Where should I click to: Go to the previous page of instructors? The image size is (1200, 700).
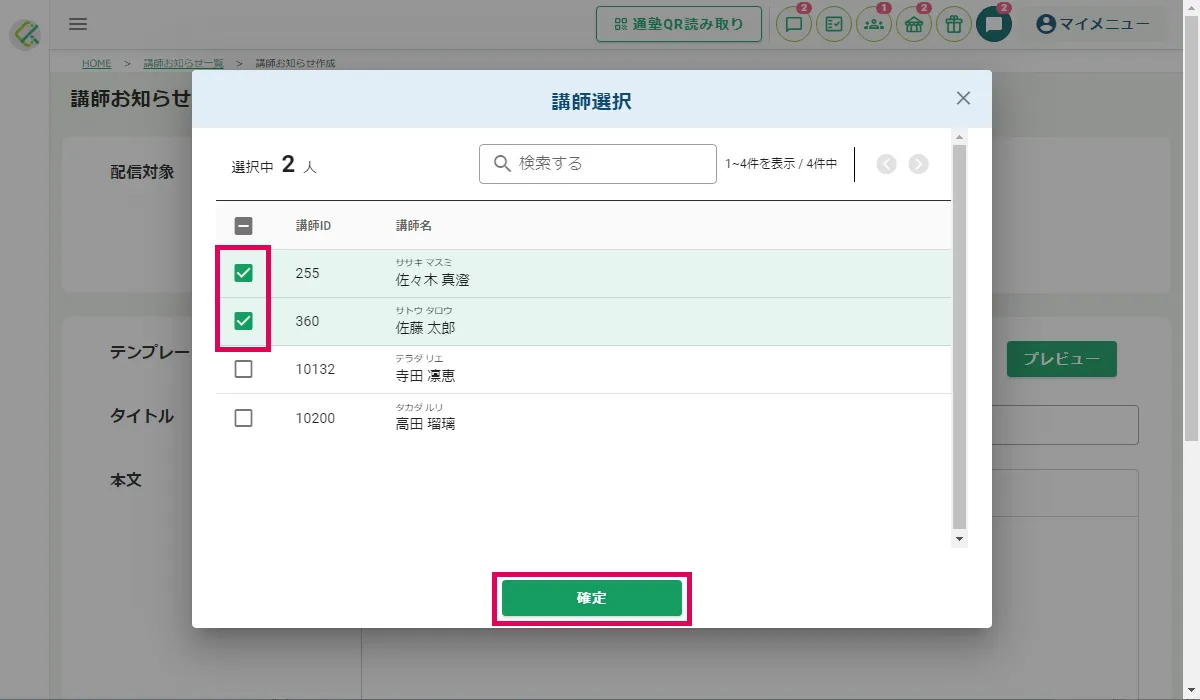pyautogui.click(x=886, y=164)
